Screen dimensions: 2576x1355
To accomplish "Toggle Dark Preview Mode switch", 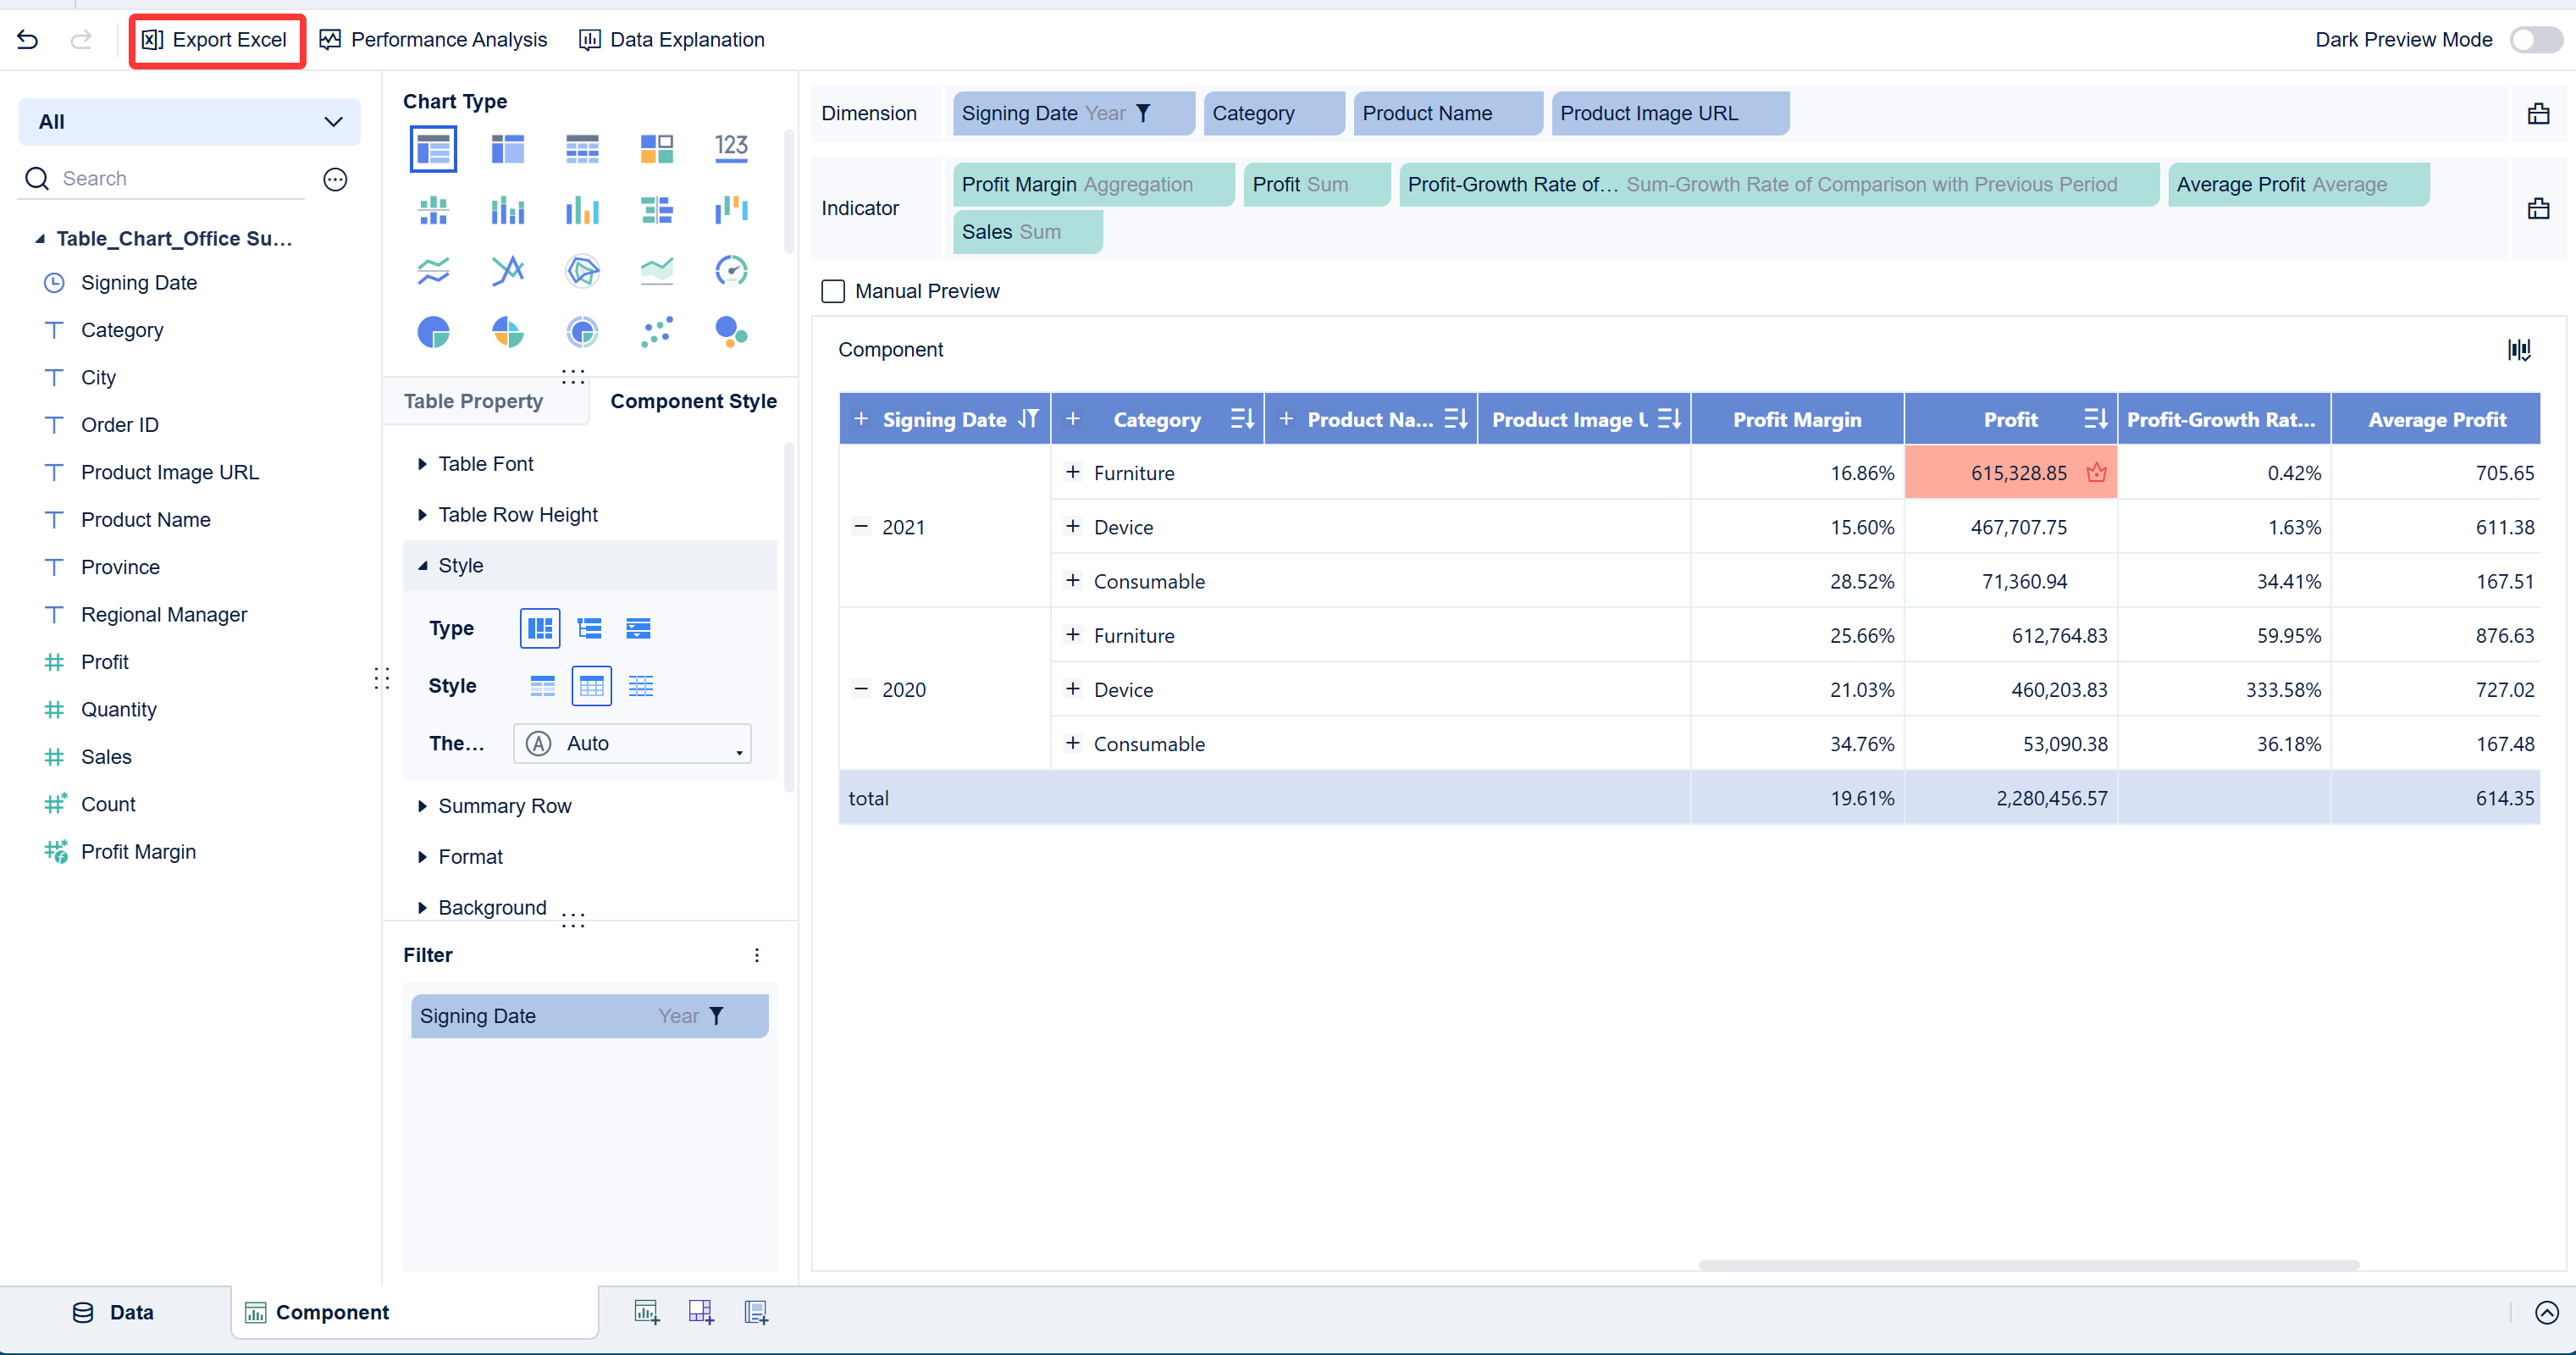I will pos(2536,40).
